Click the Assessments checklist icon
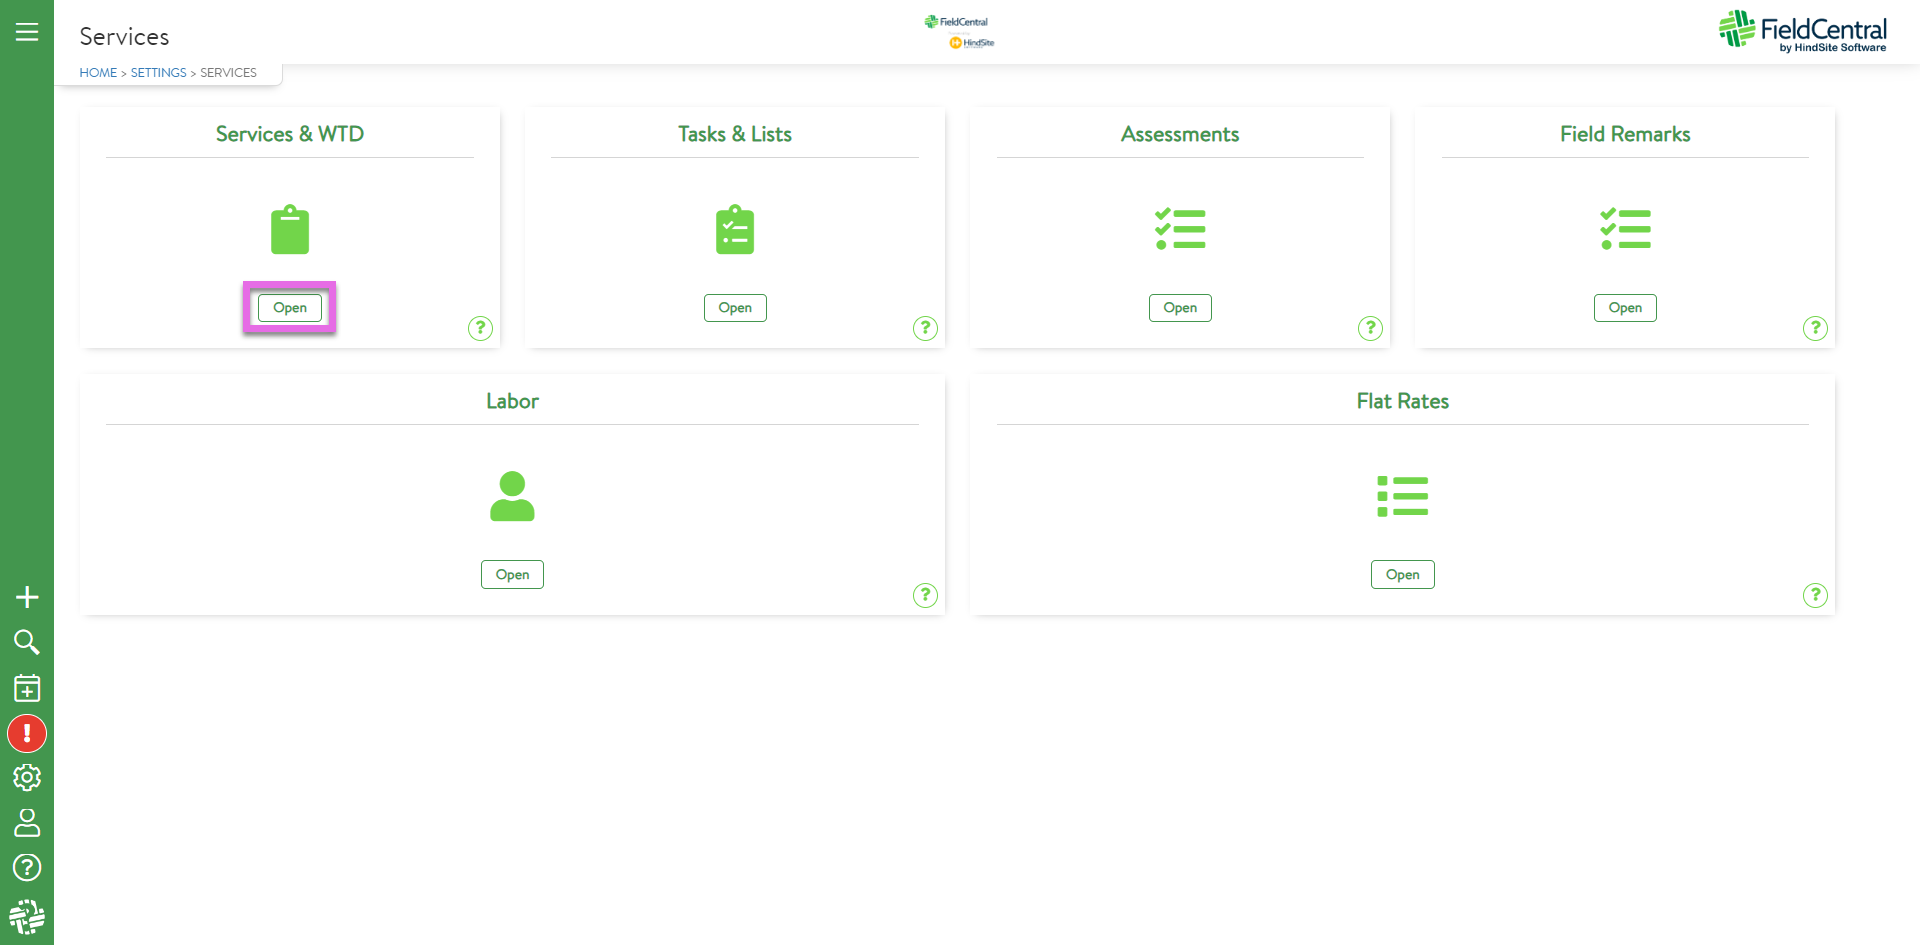Image resolution: width=1920 pixels, height=945 pixels. 1180,229
